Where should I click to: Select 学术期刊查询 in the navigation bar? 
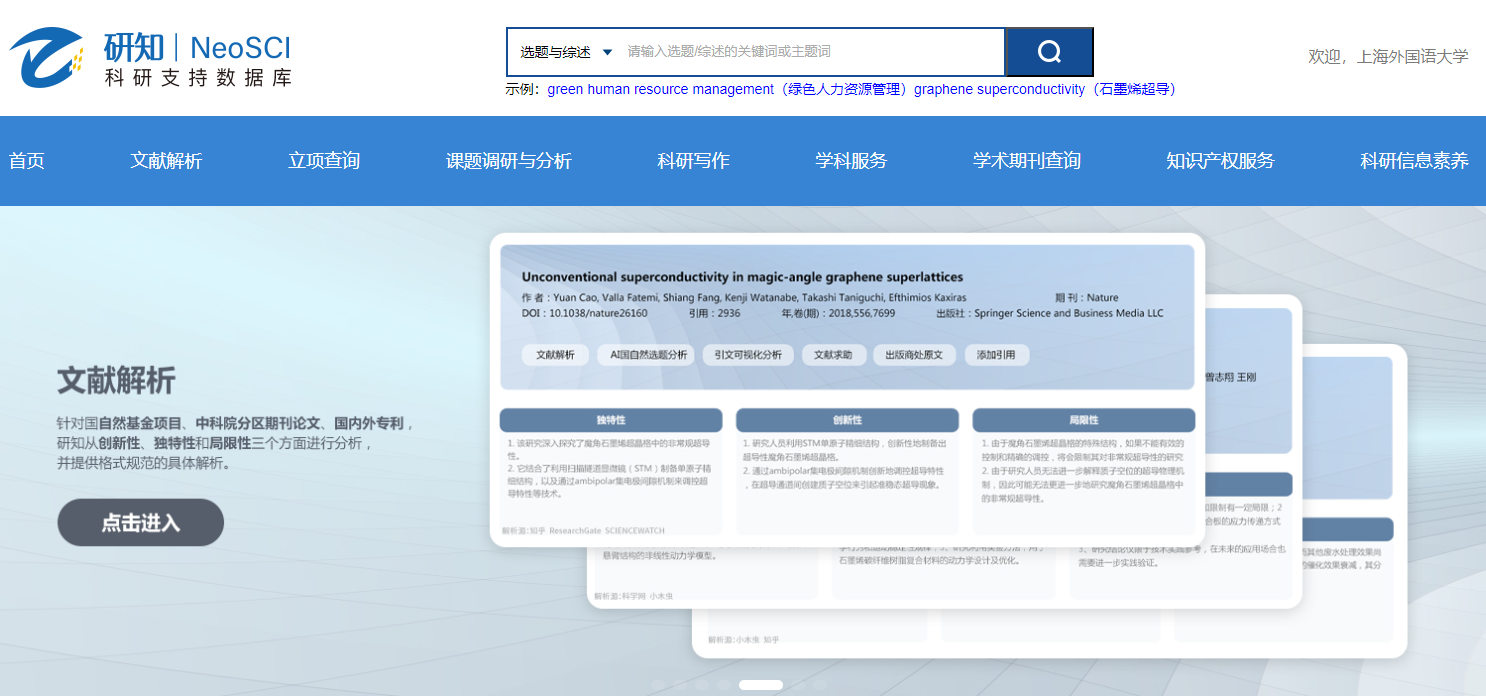pyautogui.click(x=1026, y=161)
